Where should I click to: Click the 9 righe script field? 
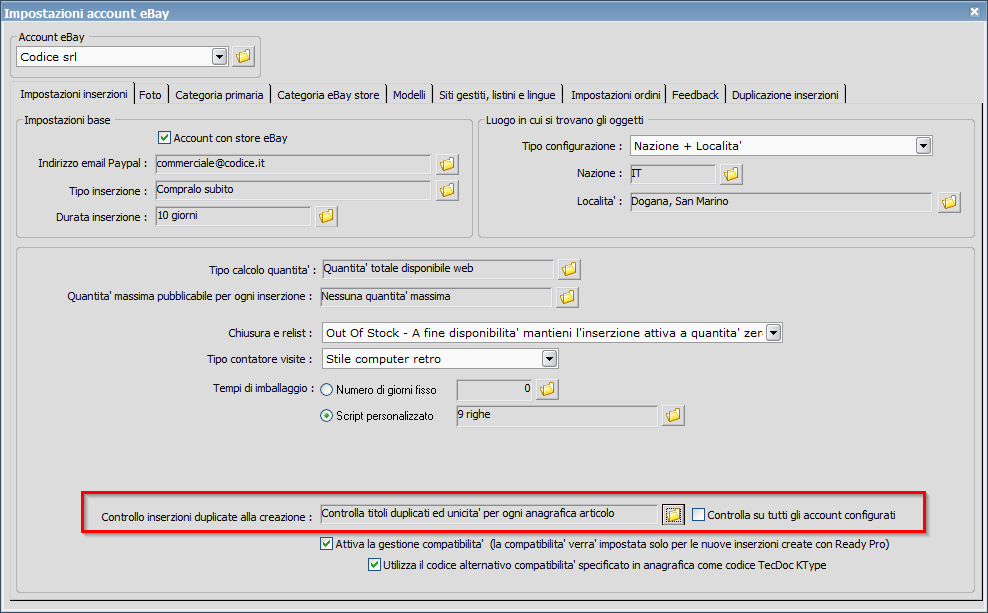pos(557,415)
